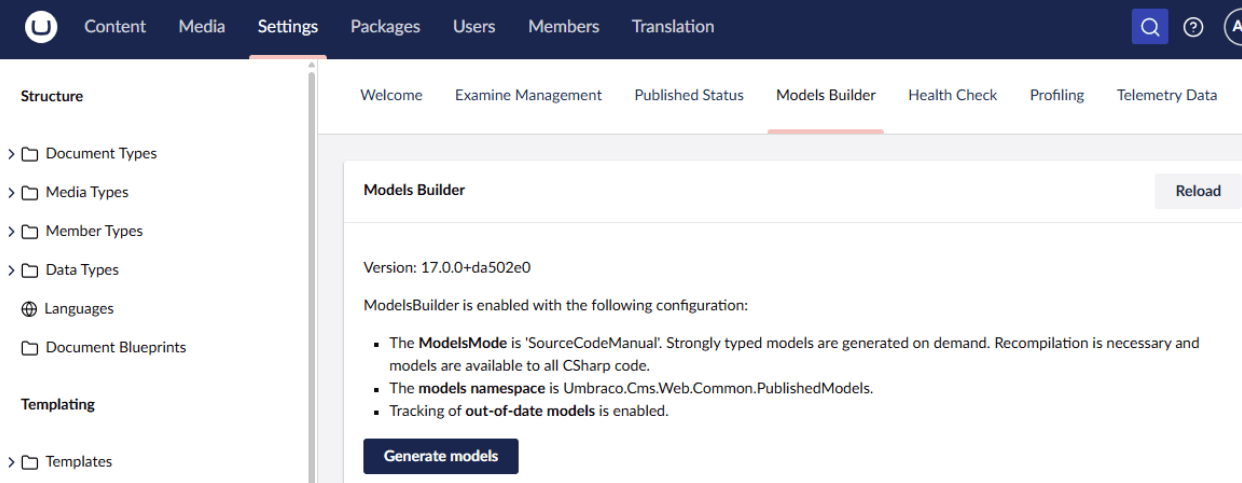The width and height of the screenshot is (1242, 483).
Task: Open the Members section
Action: click(564, 27)
